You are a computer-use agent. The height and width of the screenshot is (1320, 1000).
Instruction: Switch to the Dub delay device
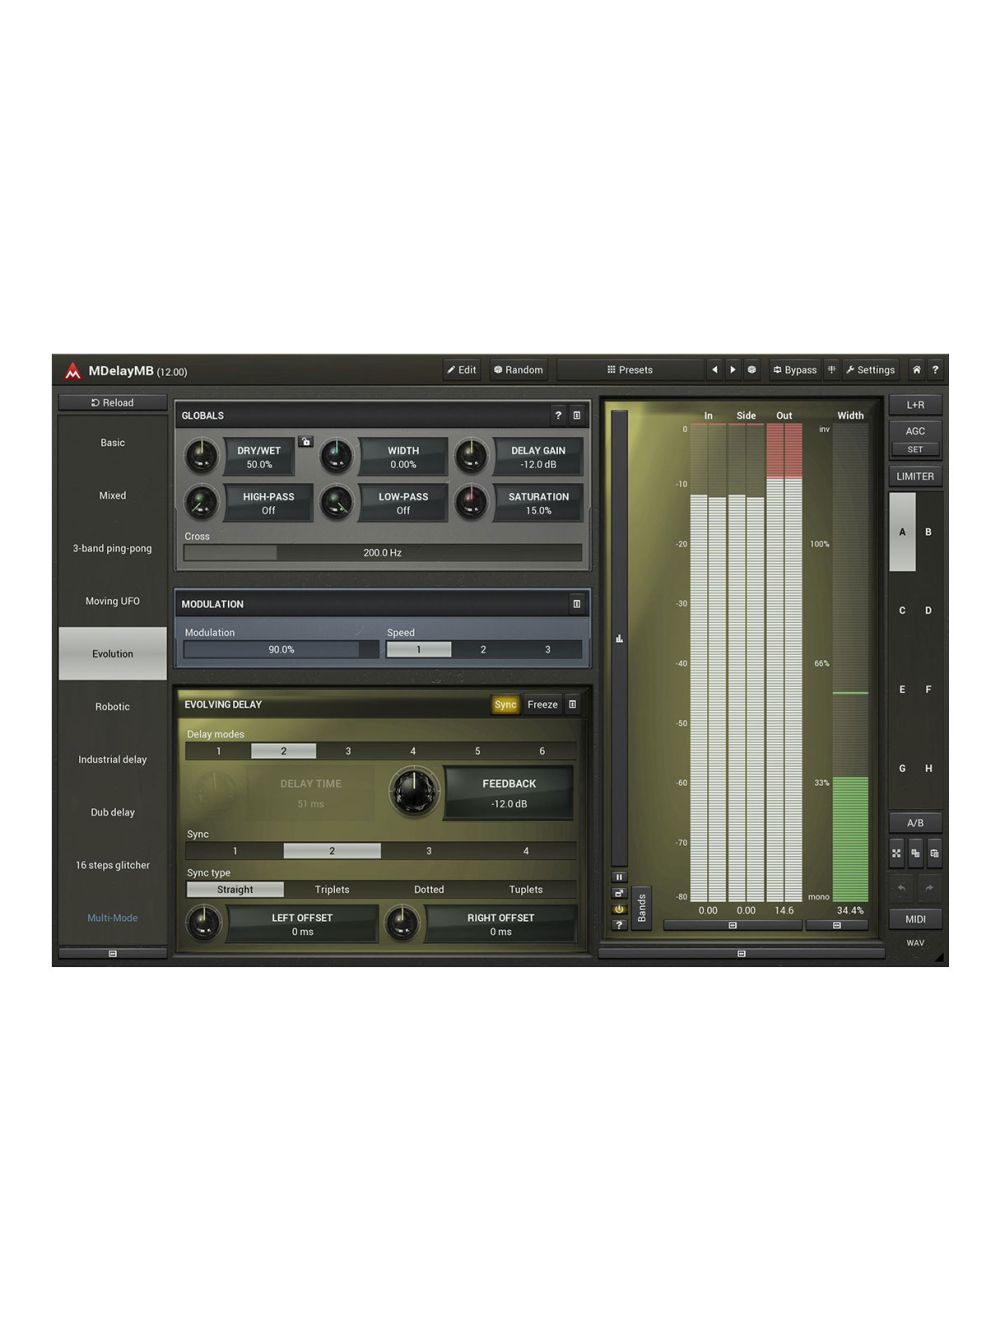pos(112,813)
